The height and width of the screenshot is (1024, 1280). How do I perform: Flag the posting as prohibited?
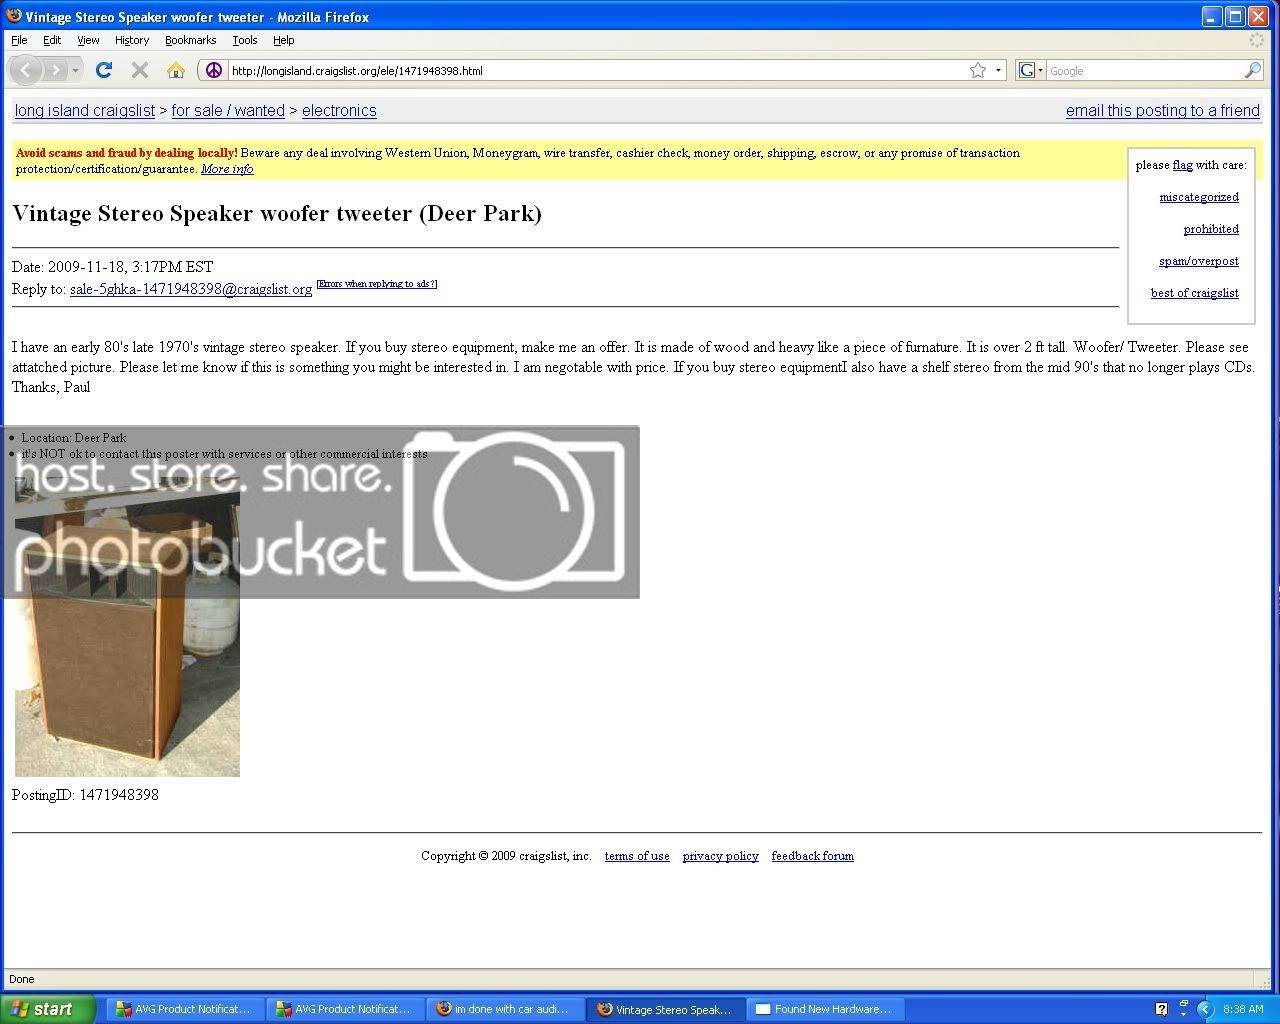coord(1211,229)
